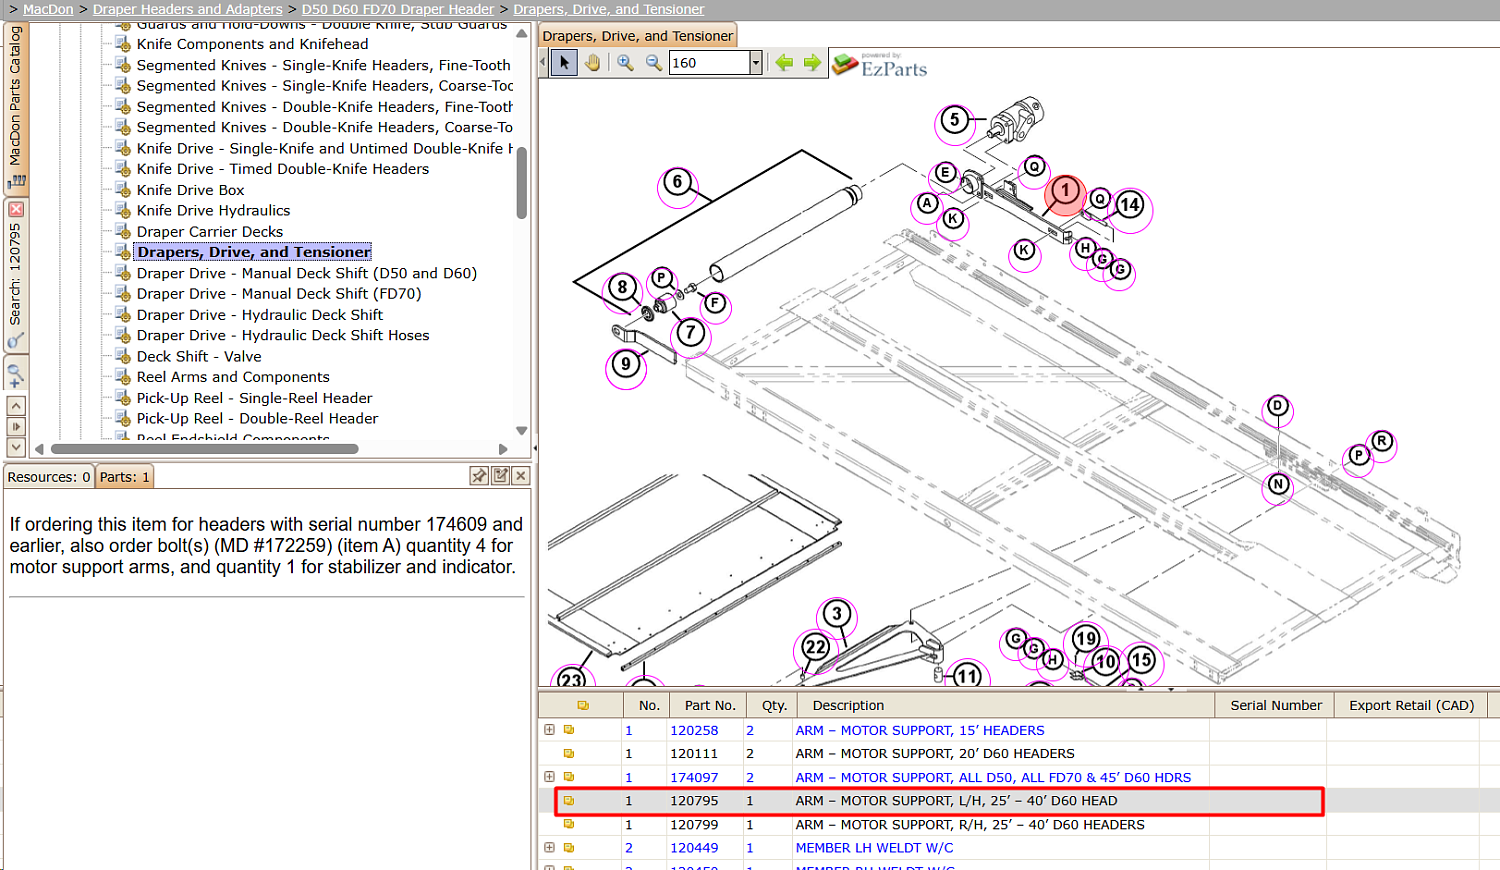Open Draper Headers and Adapters breadcrumb
The width and height of the screenshot is (1500, 870).
(x=188, y=9)
